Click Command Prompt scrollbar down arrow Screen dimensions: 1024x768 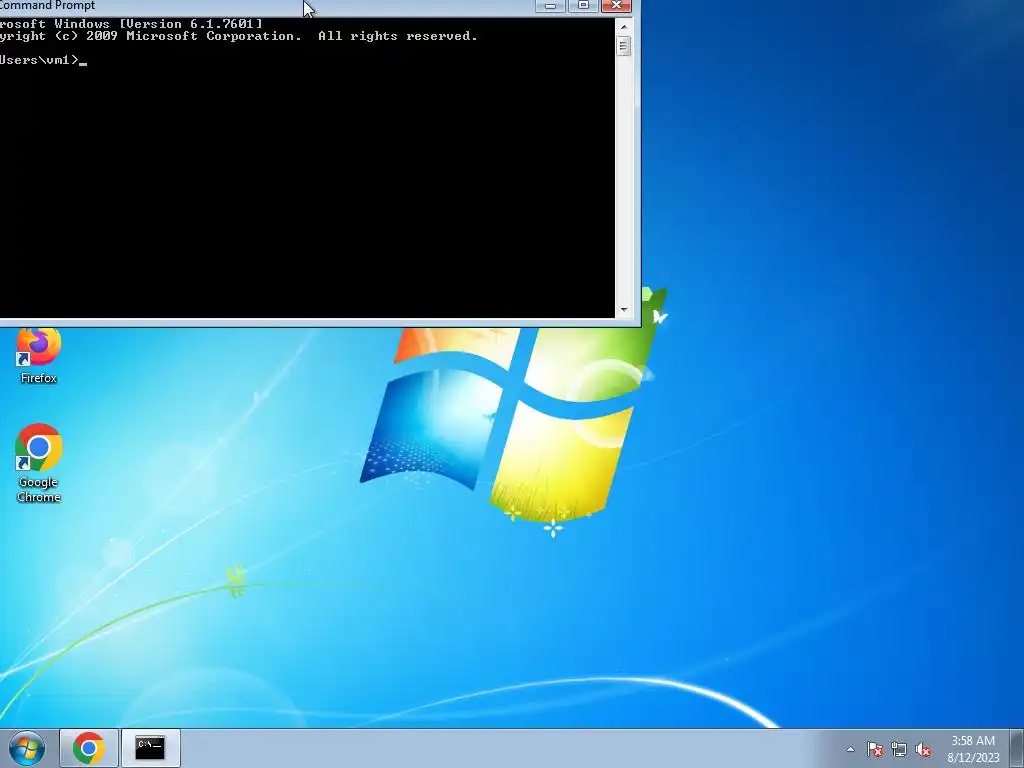click(624, 310)
